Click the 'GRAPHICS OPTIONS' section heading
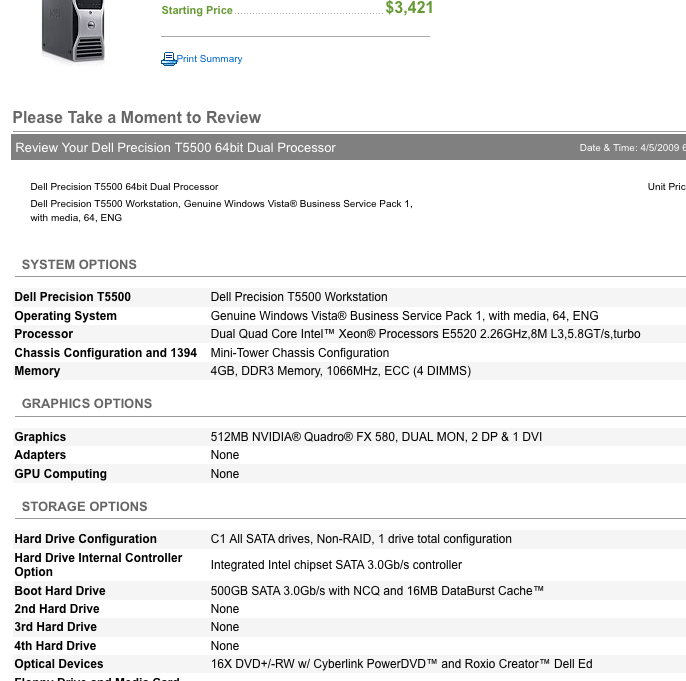This screenshot has width=686, height=681. [x=87, y=403]
